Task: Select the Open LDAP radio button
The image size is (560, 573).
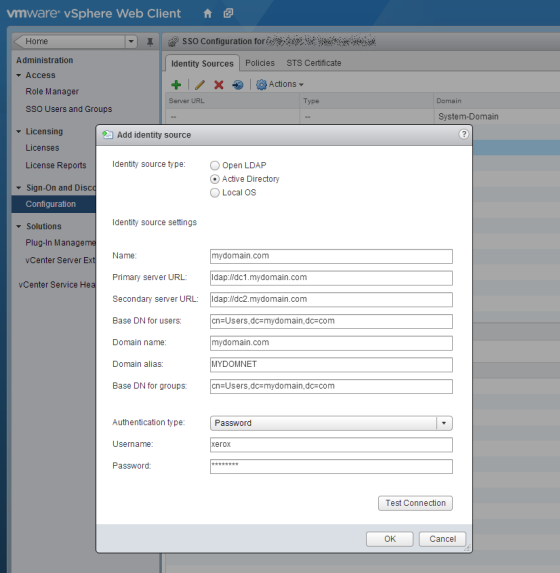Action: point(215,166)
